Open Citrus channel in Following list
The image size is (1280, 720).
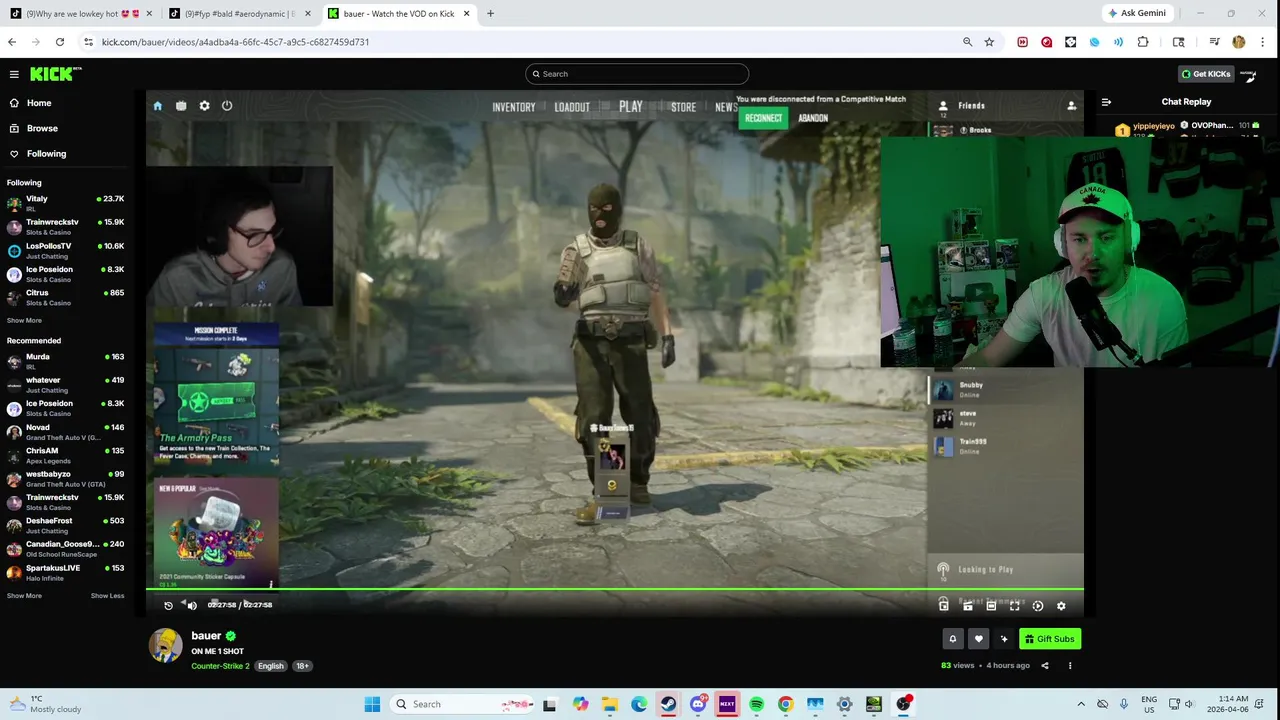point(65,297)
